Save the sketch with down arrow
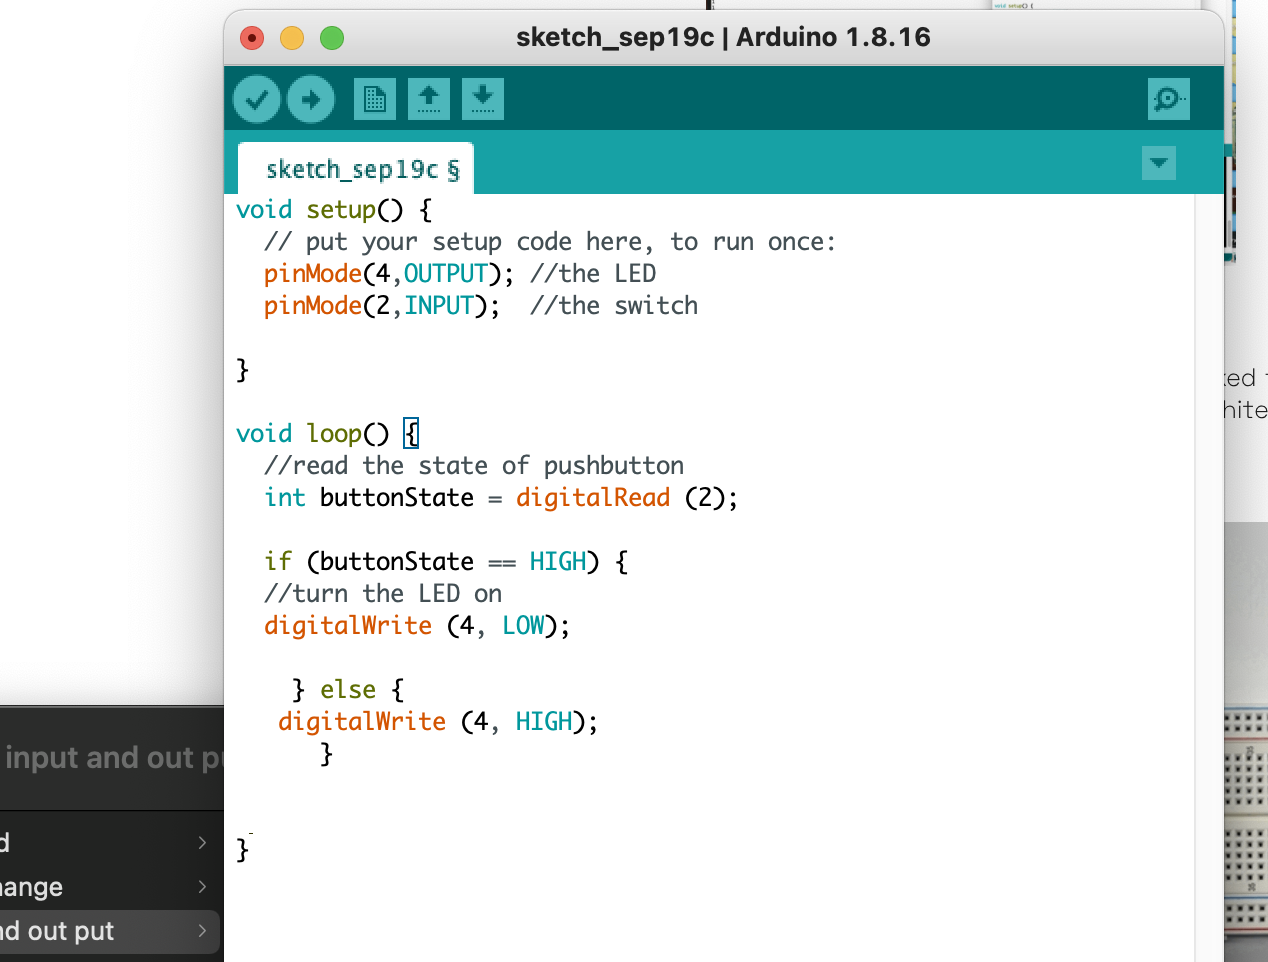The width and height of the screenshot is (1268, 962). [x=483, y=99]
